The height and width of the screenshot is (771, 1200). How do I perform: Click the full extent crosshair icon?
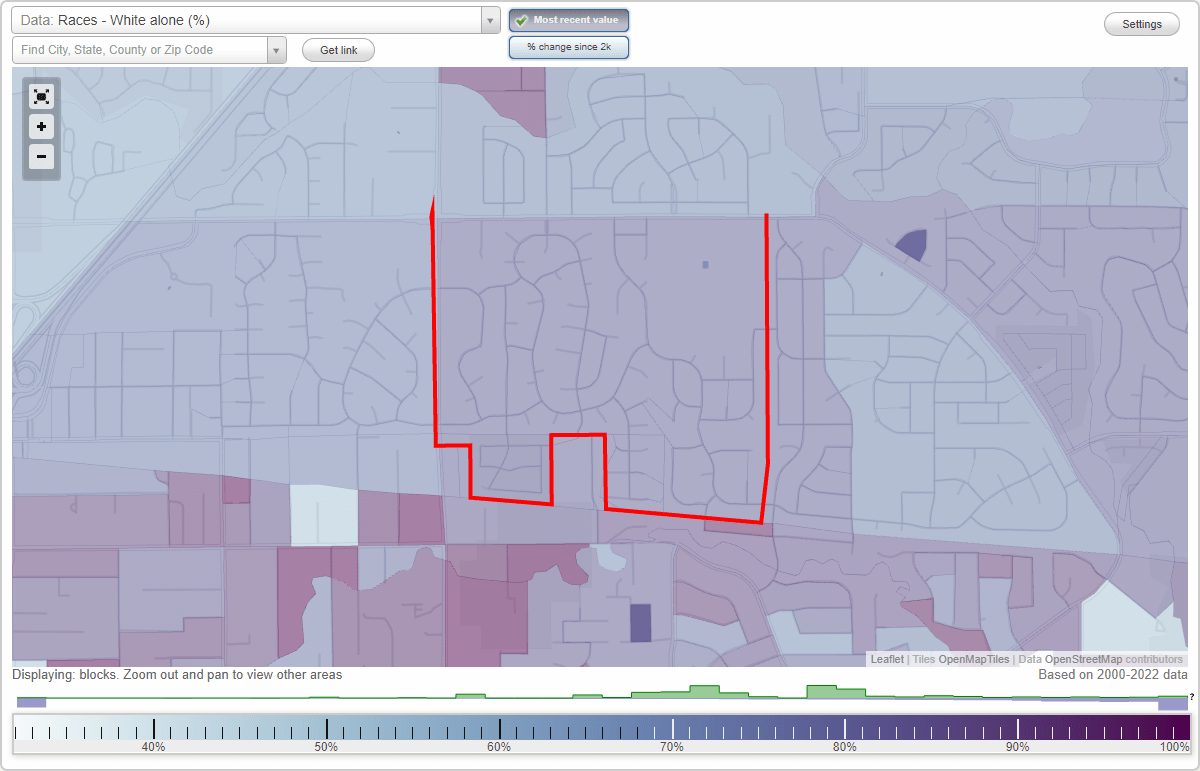point(41,97)
